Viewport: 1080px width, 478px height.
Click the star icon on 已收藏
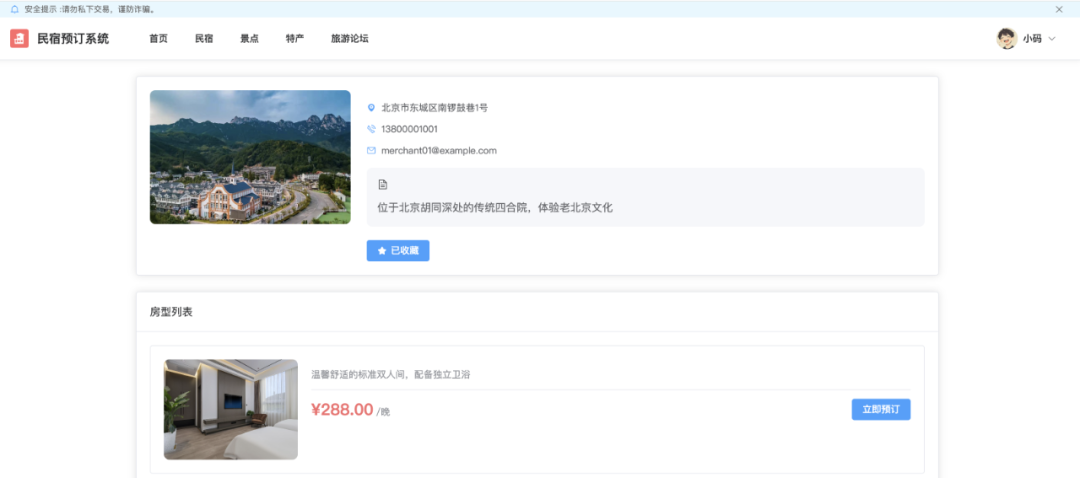pos(382,251)
